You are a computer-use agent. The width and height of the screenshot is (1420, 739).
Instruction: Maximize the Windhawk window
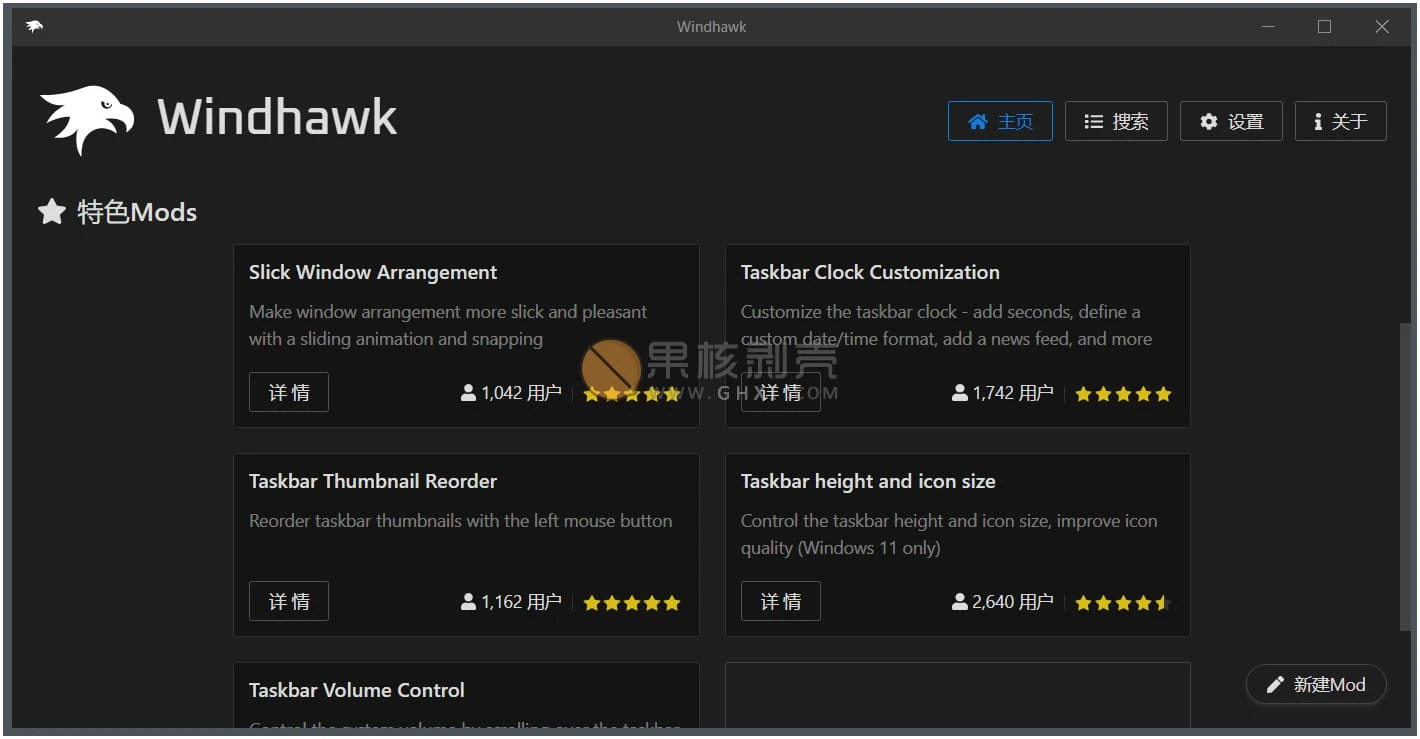coord(1324,27)
